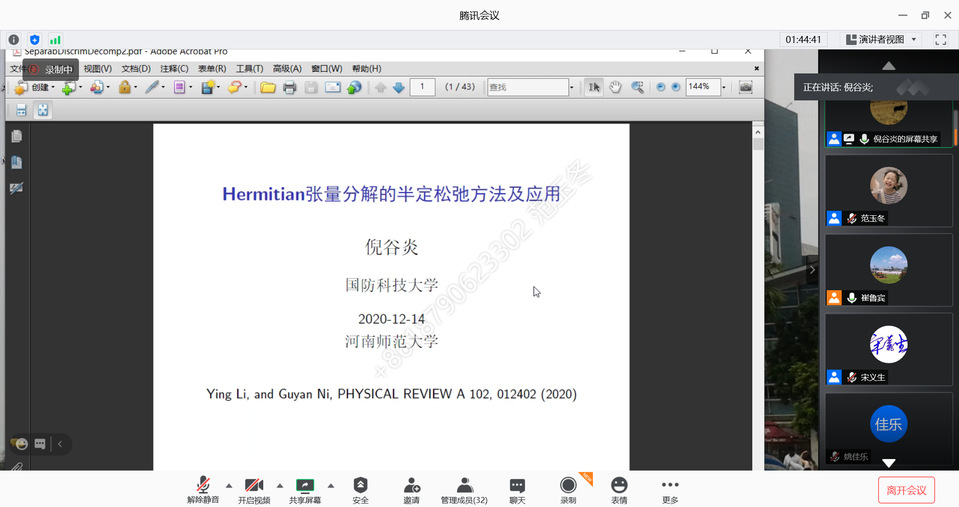Expand arrow next to 共享屏幕

point(331,485)
